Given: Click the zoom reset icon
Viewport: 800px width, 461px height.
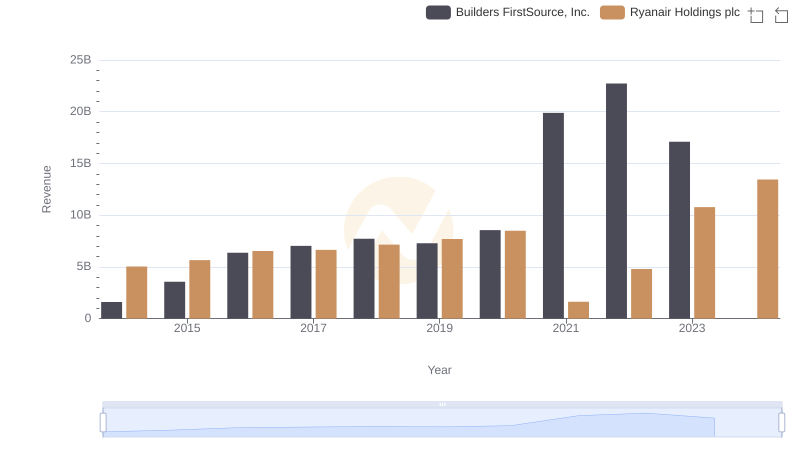Looking at the screenshot, I should click(x=781, y=15).
